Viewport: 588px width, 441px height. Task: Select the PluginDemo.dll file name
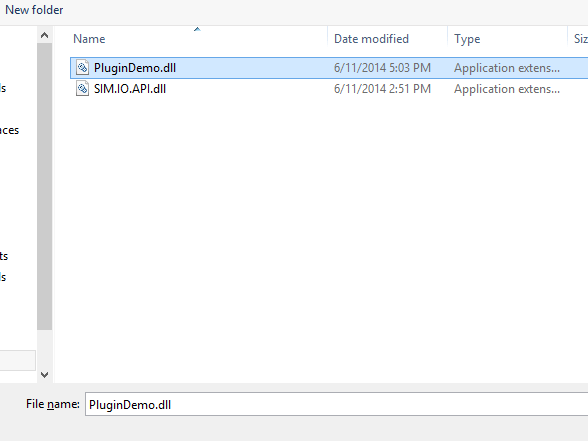135,68
